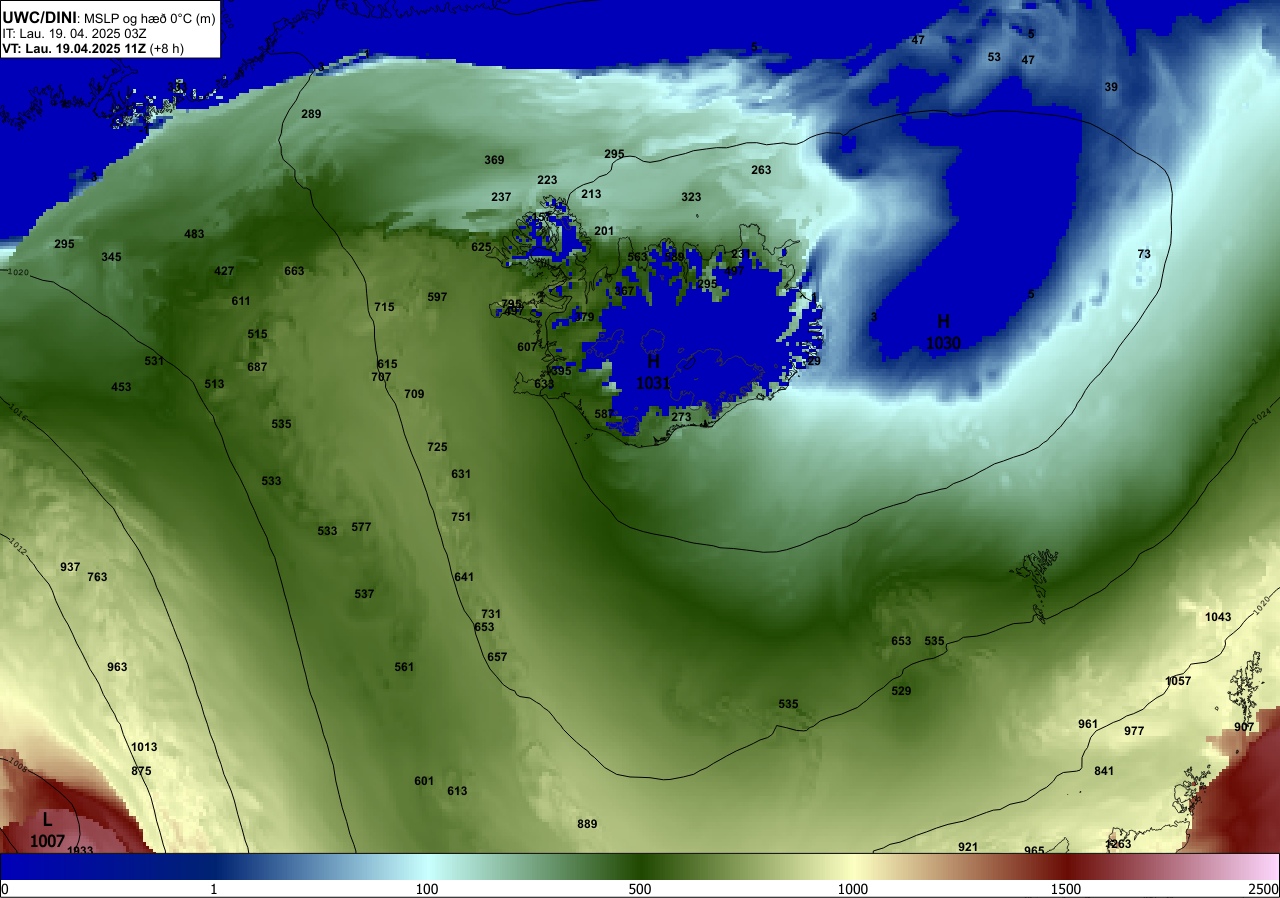
Task: Click the 2500 tick on the color scale
Action: tap(1264, 889)
